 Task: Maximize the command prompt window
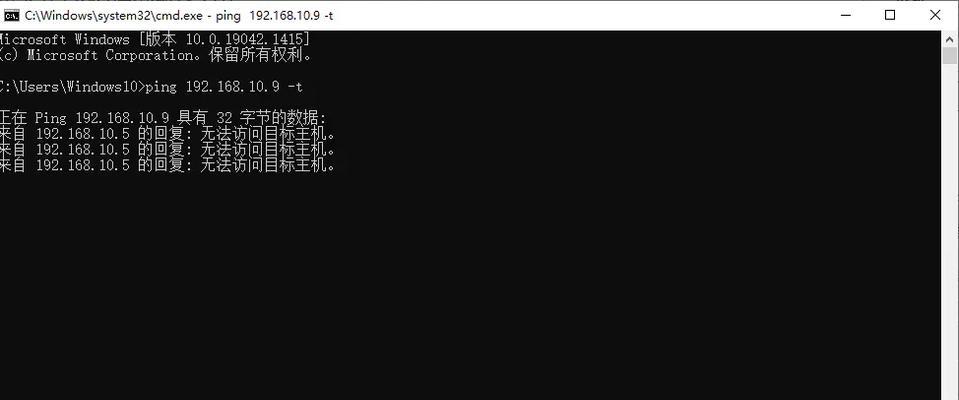click(890, 15)
